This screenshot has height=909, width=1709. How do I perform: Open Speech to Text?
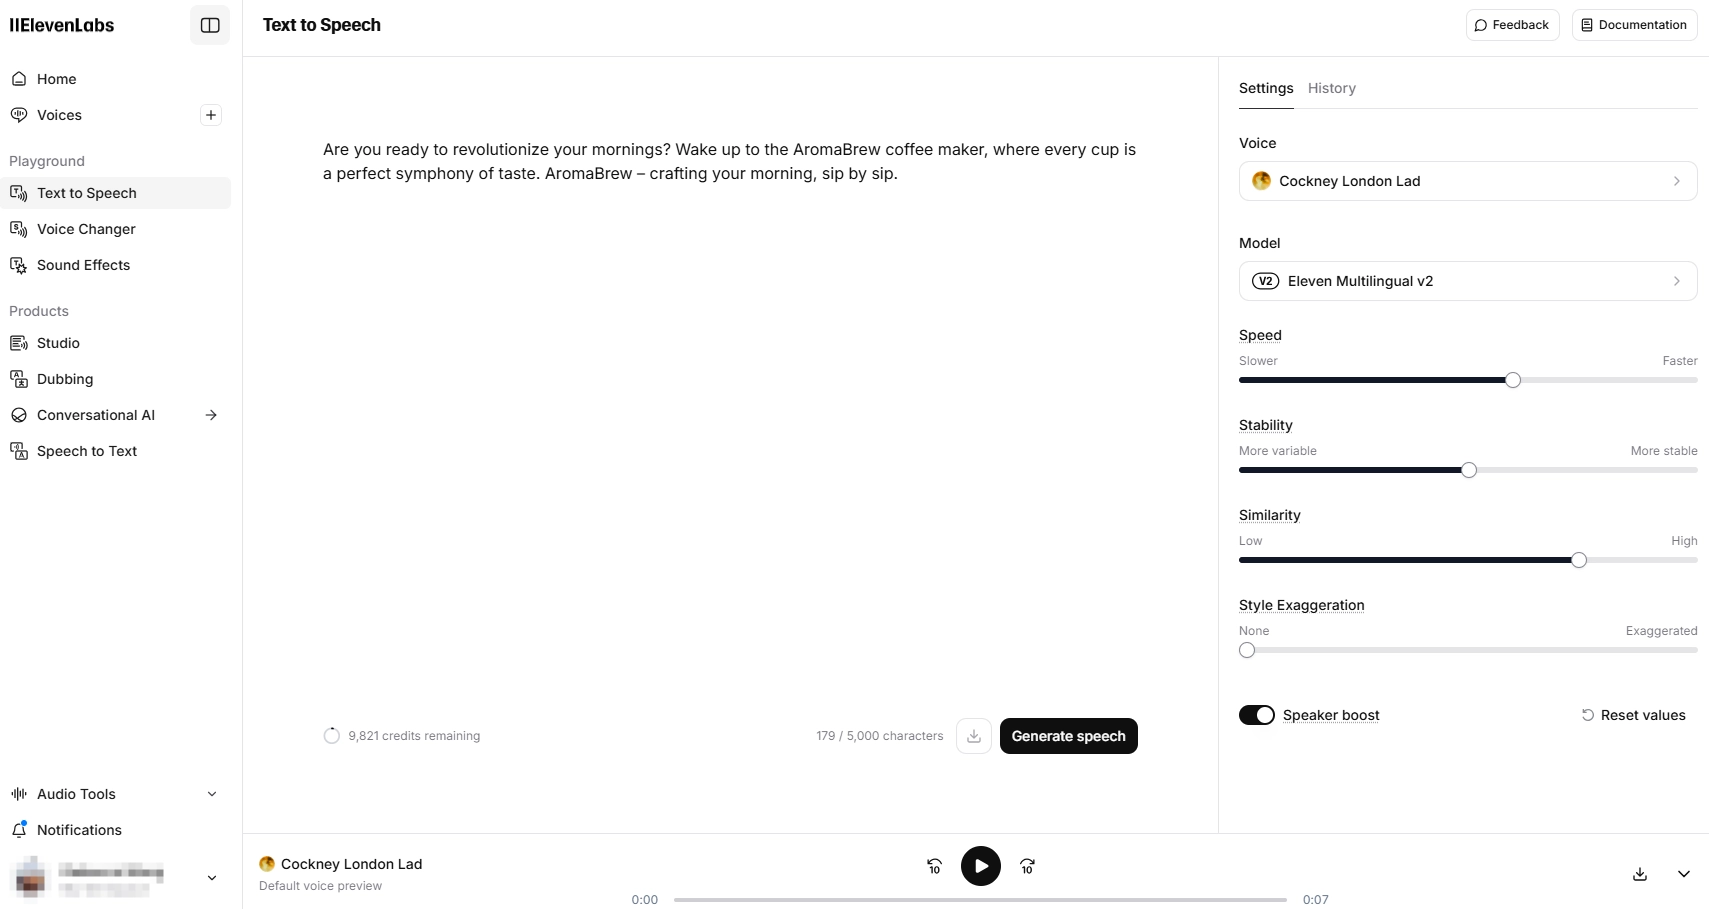coord(86,451)
